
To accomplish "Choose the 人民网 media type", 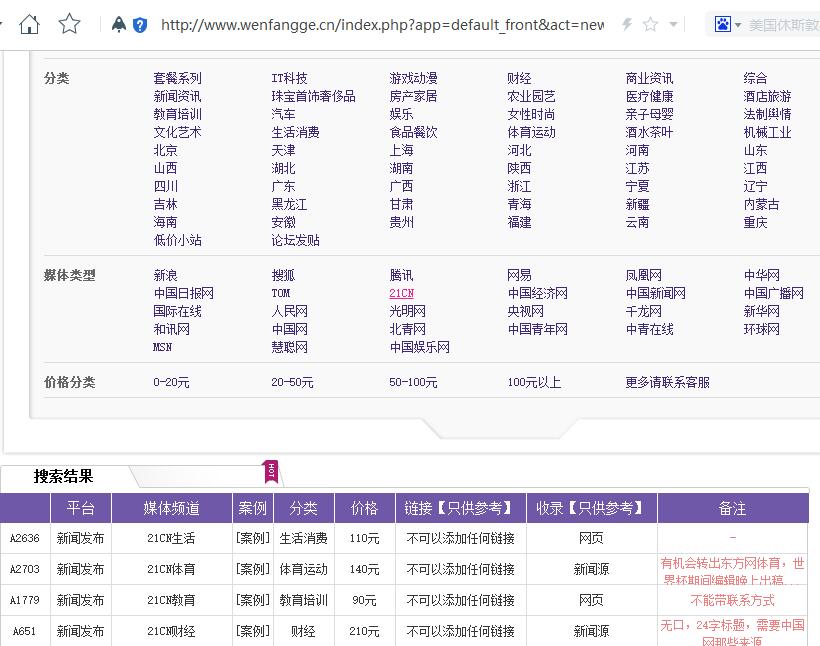I will pyautogui.click(x=289, y=311).
